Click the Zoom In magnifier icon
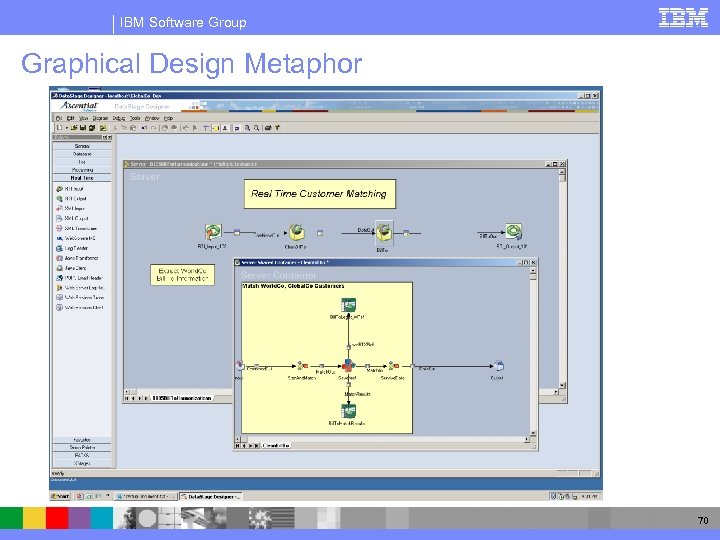The width and height of the screenshot is (720, 540). tap(248, 128)
